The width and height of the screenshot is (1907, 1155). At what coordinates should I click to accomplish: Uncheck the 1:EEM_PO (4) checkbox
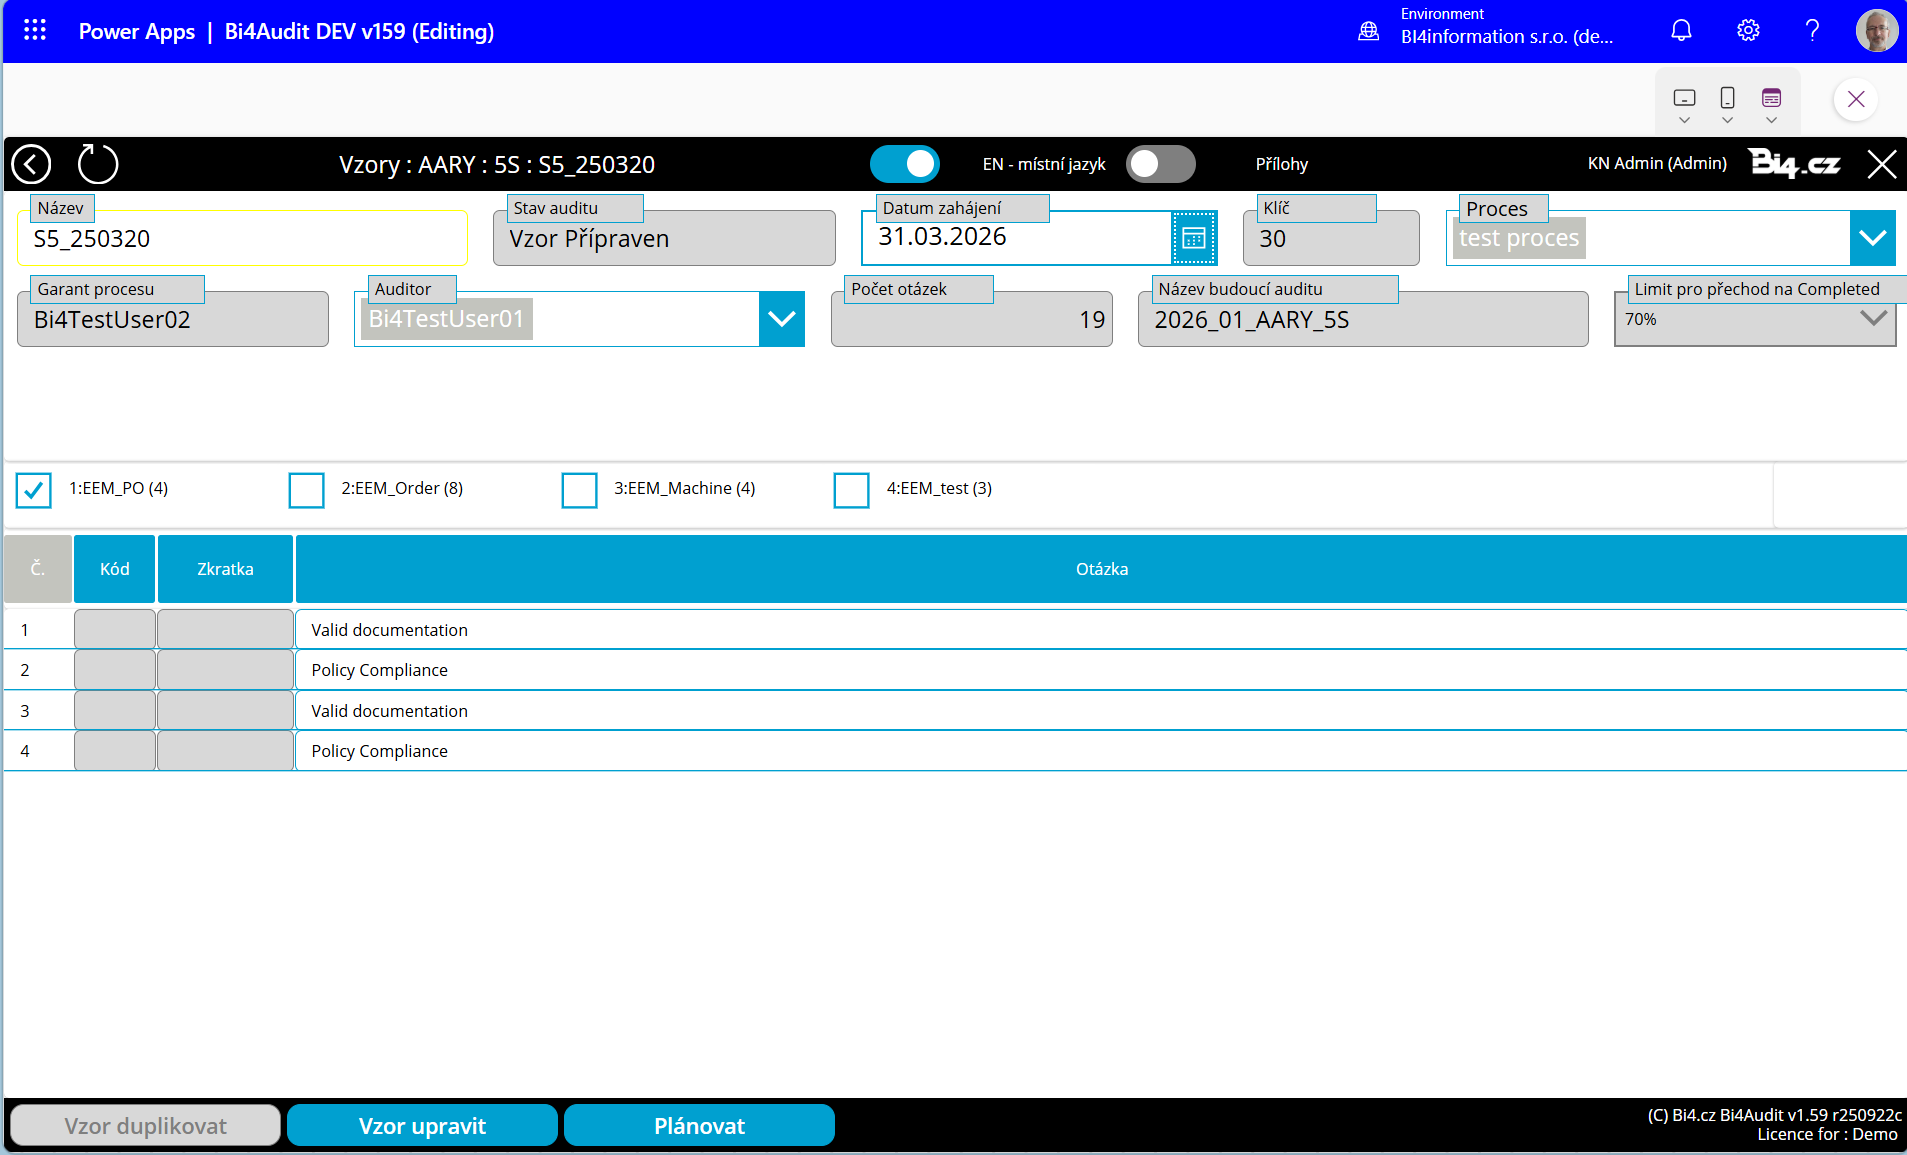(34, 489)
